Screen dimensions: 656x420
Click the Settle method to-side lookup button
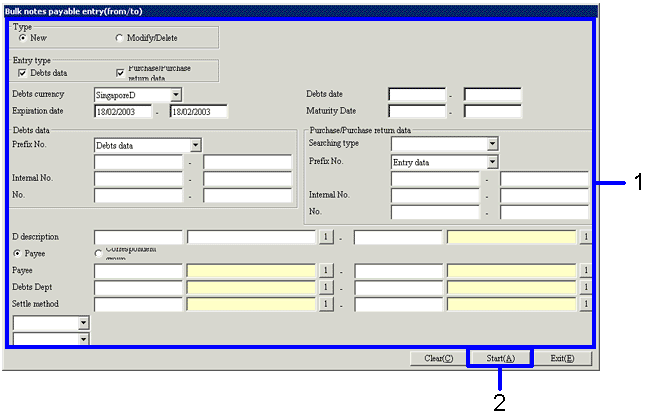(586, 304)
